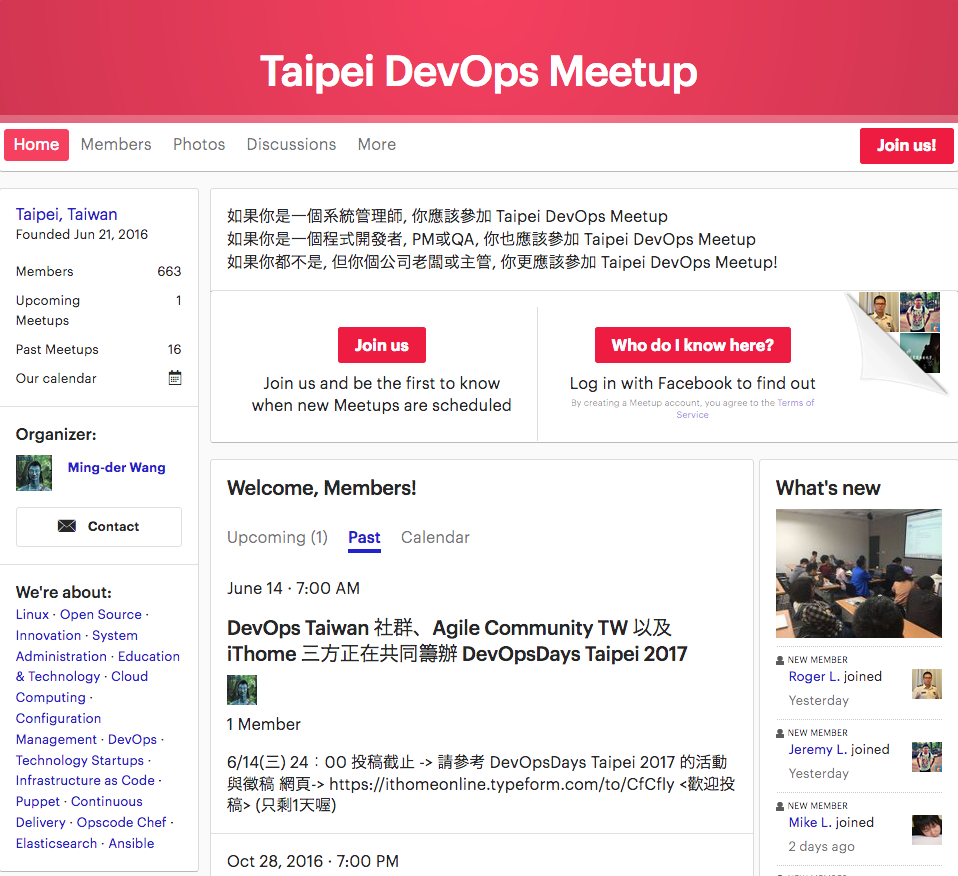Open the Discussions tab
The image size is (958, 876).
[291, 145]
